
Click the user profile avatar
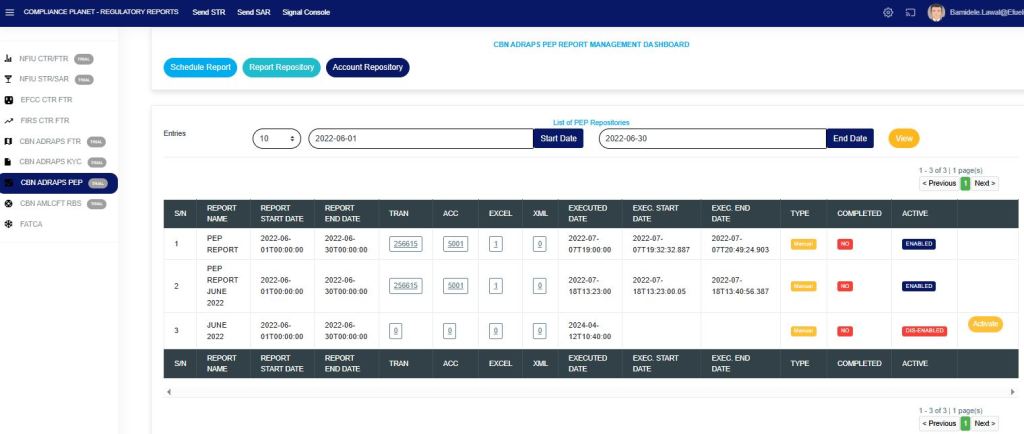coord(936,12)
